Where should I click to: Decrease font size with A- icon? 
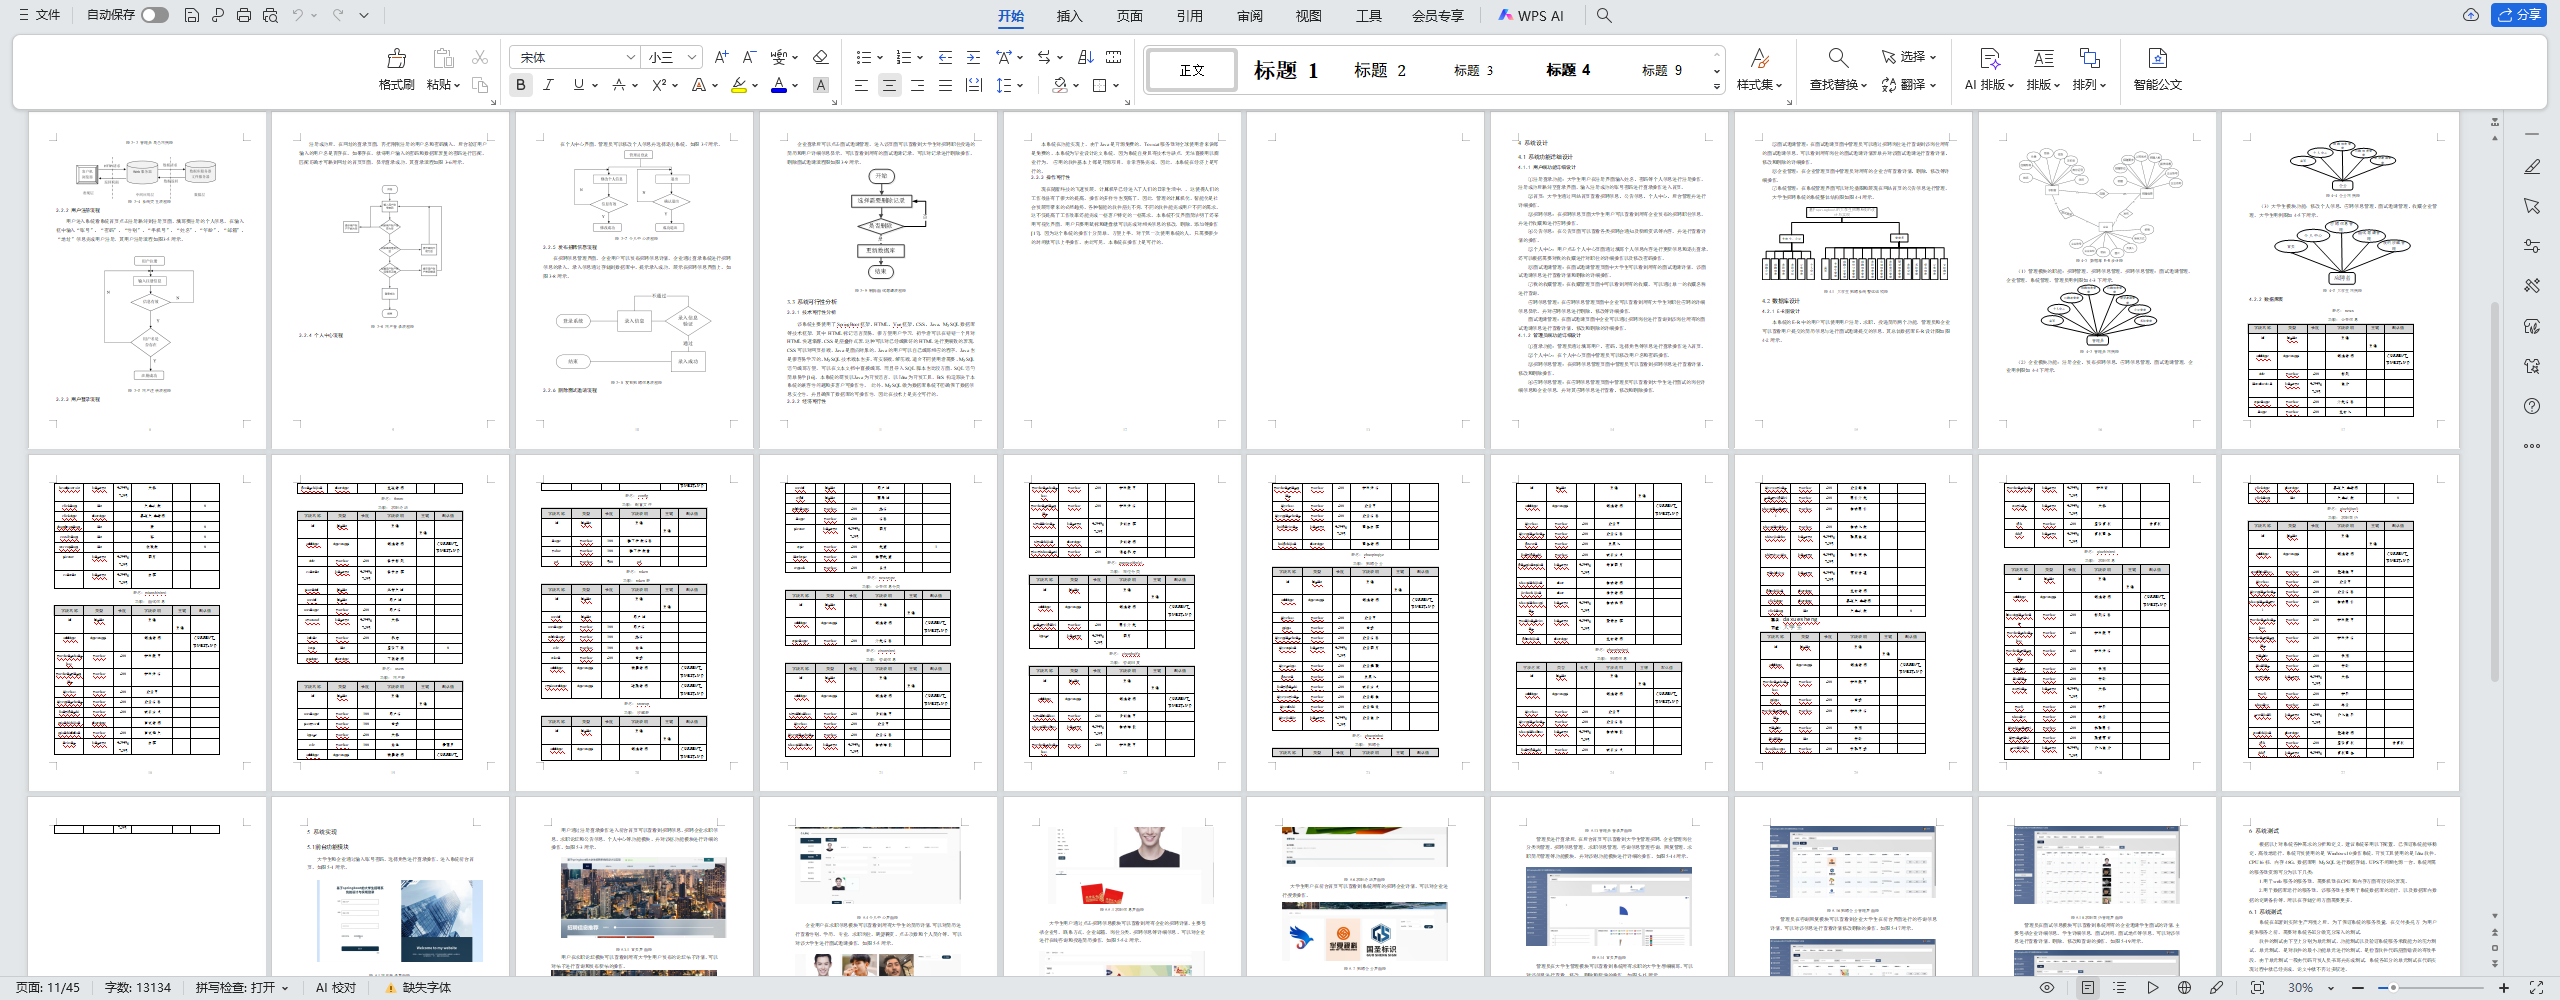point(749,57)
